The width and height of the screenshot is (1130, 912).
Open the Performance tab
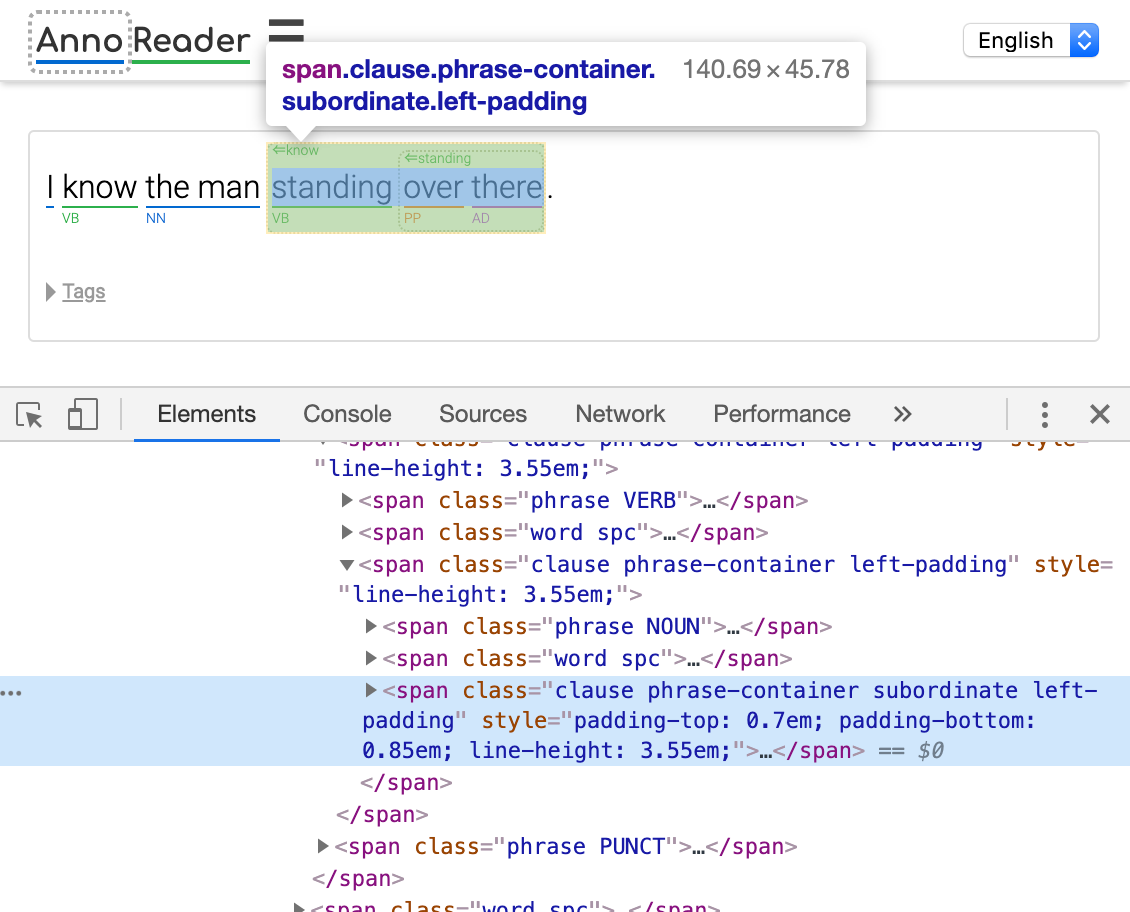[x=781, y=415]
